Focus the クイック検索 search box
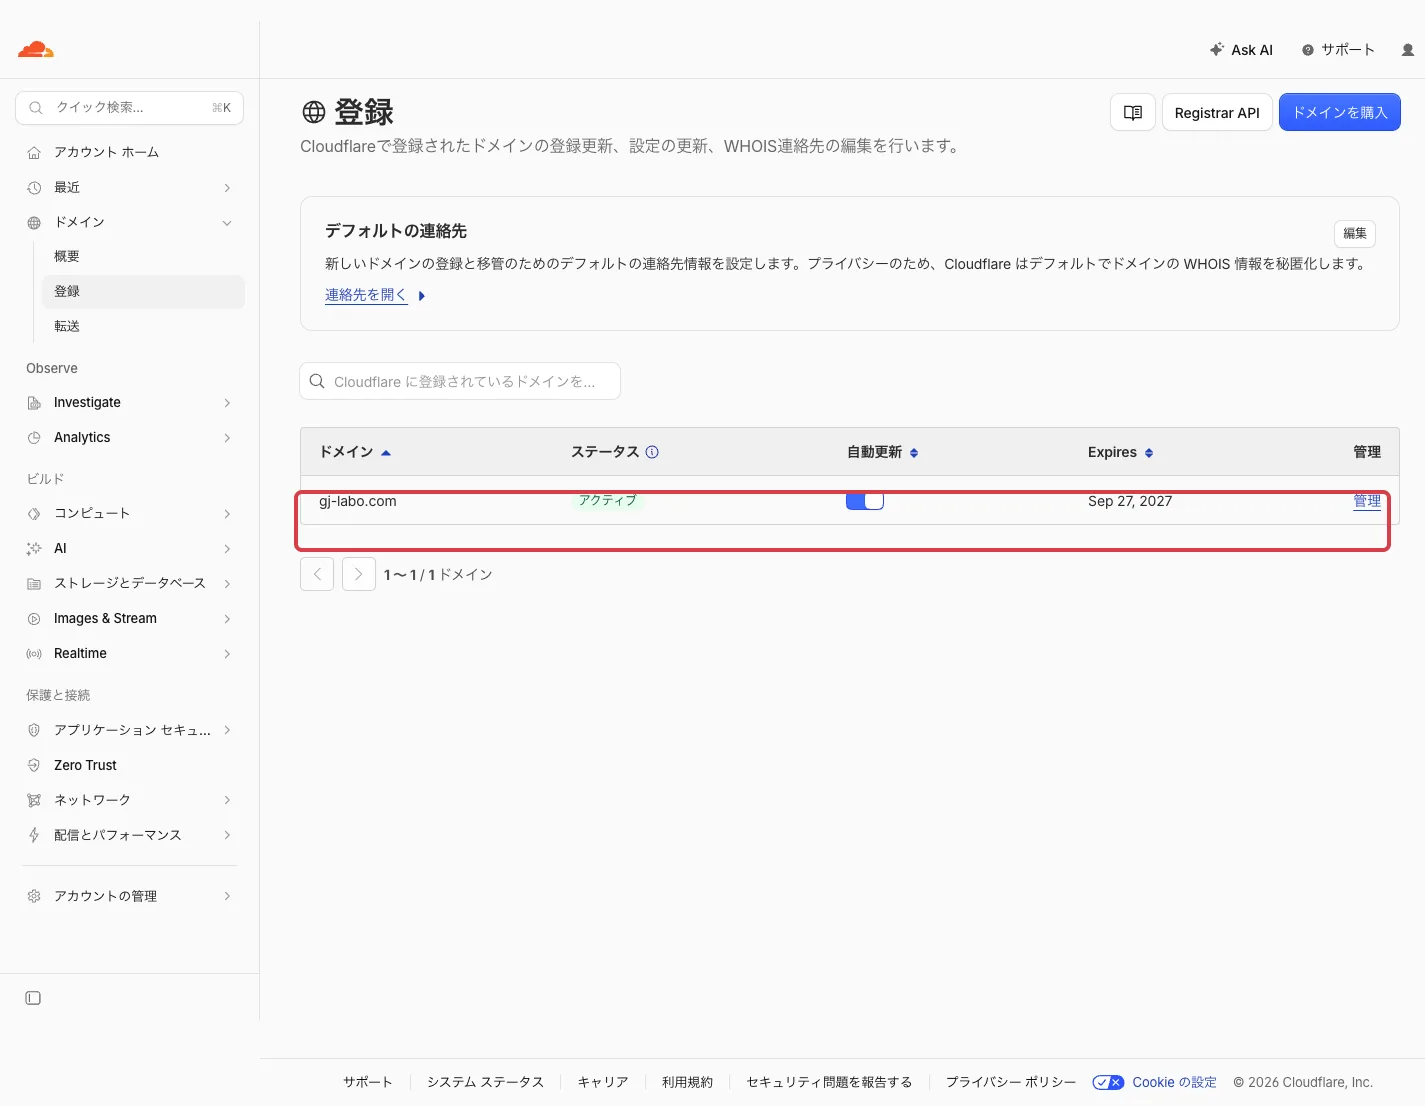Viewport: 1425px width, 1106px height. coord(130,108)
